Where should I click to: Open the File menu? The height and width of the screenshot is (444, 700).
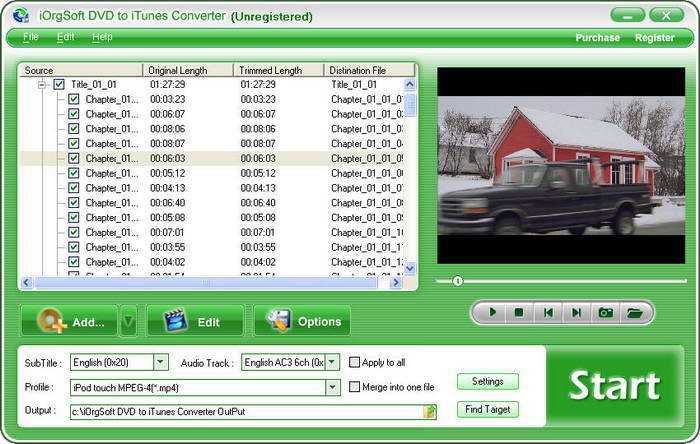coord(30,37)
